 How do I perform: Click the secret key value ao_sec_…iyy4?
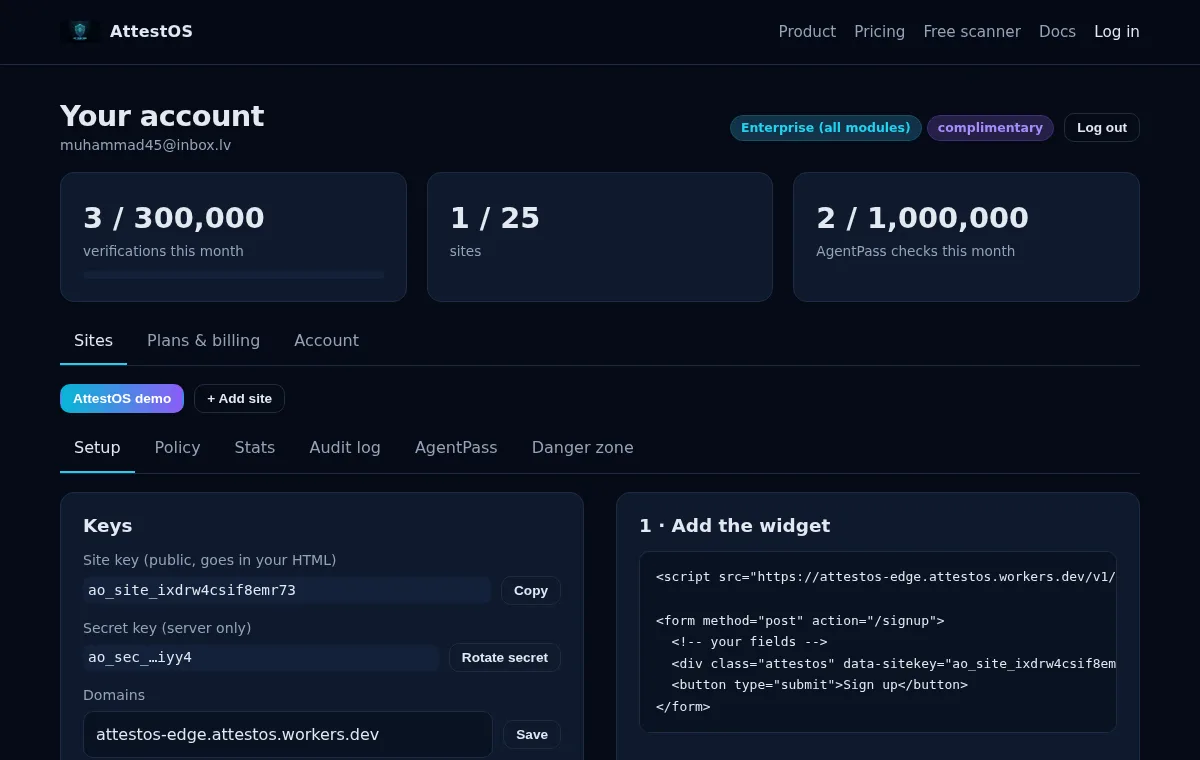point(261,657)
